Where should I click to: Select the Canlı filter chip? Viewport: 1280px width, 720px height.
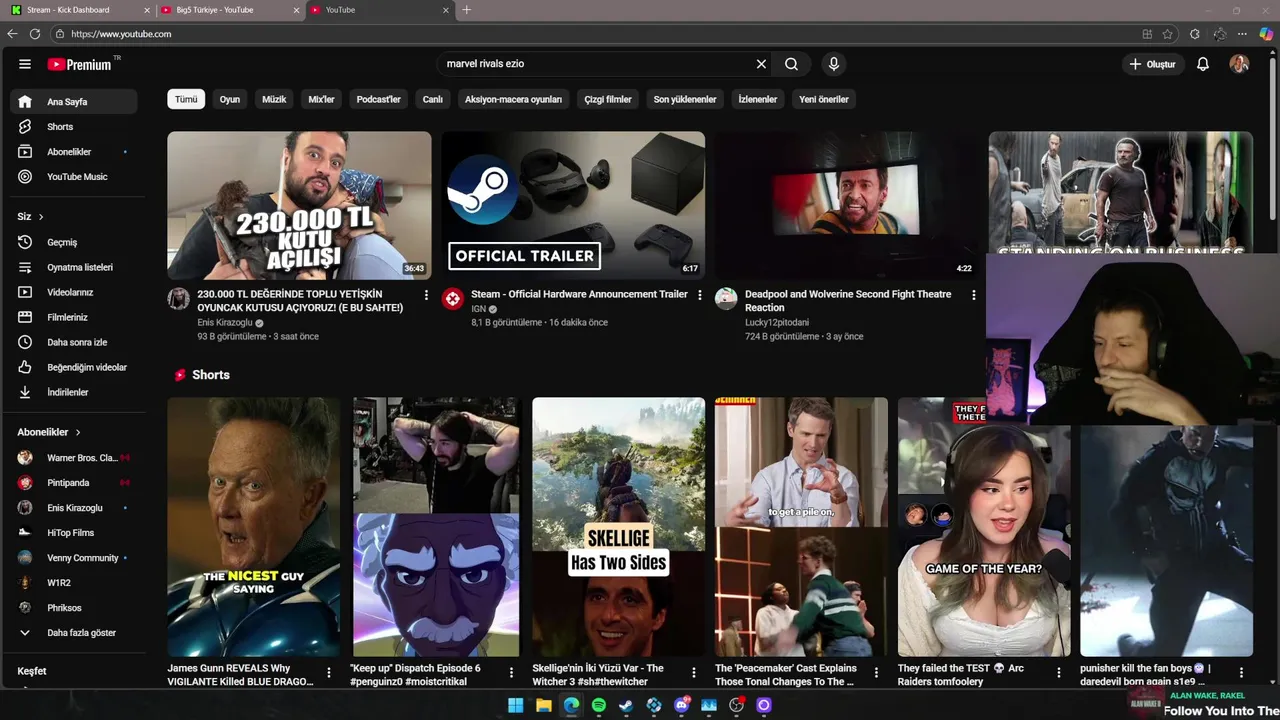point(432,99)
